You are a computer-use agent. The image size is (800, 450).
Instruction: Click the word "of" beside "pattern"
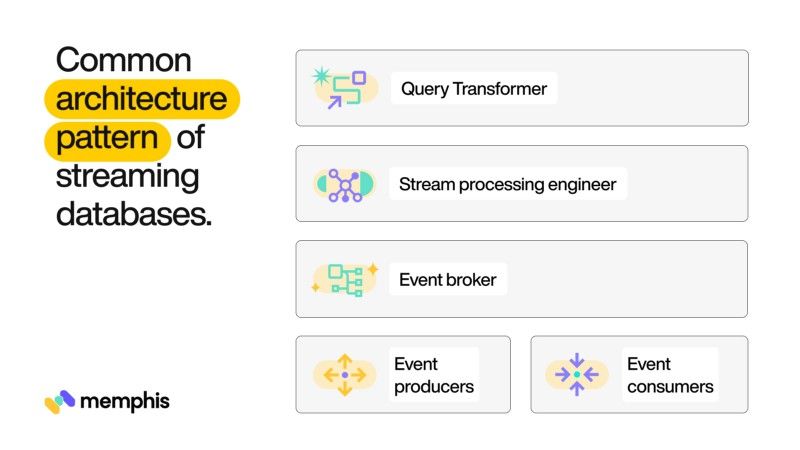coord(190,138)
